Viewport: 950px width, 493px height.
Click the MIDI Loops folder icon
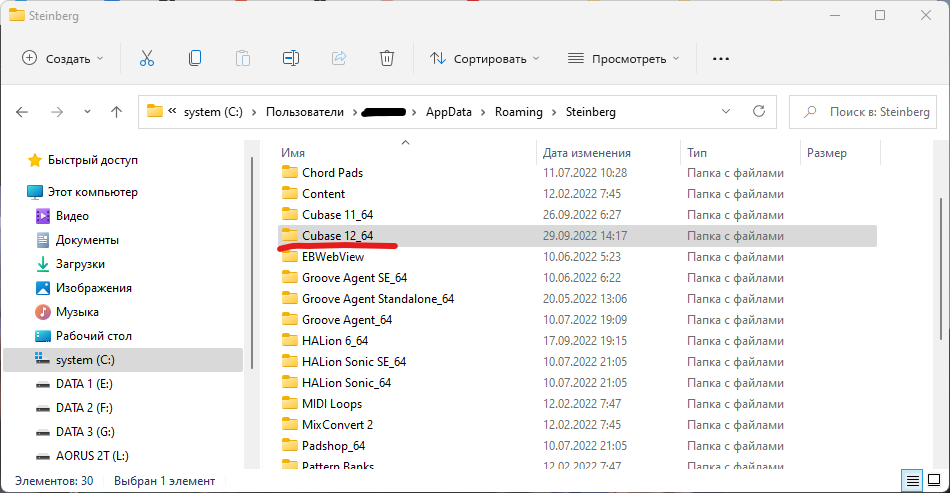point(290,403)
